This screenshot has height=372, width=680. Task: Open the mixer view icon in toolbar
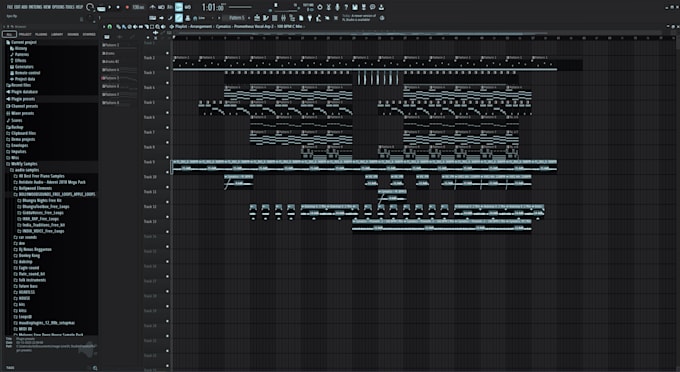[283, 18]
